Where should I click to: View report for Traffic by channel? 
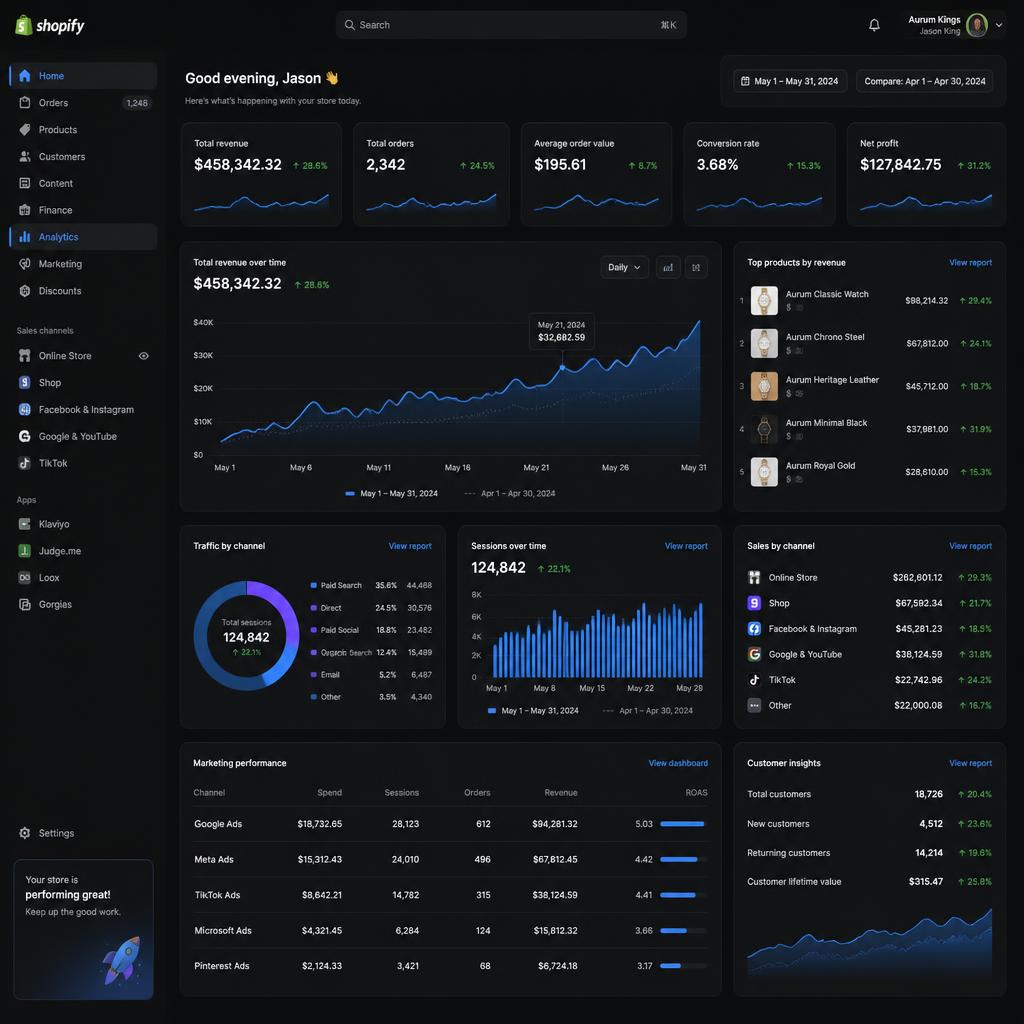point(410,546)
